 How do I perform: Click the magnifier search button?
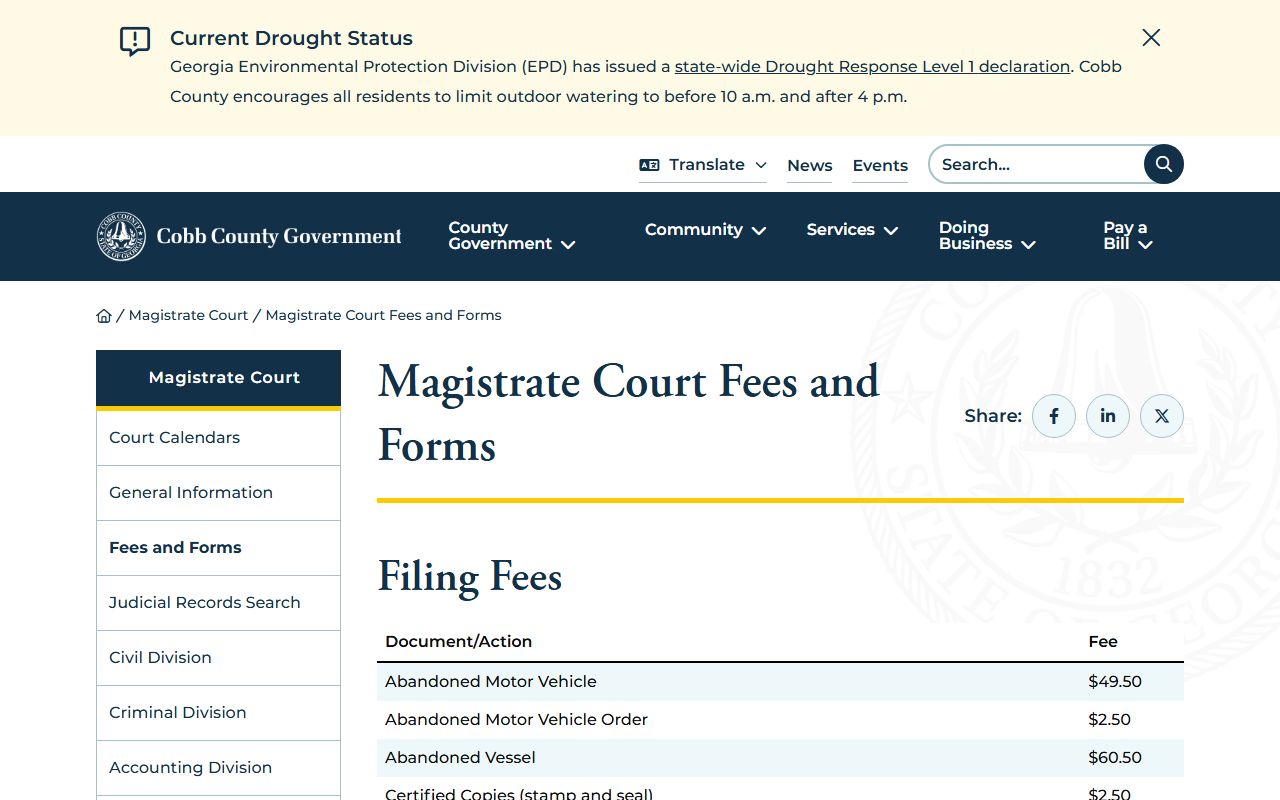click(x=1164, y=164)
